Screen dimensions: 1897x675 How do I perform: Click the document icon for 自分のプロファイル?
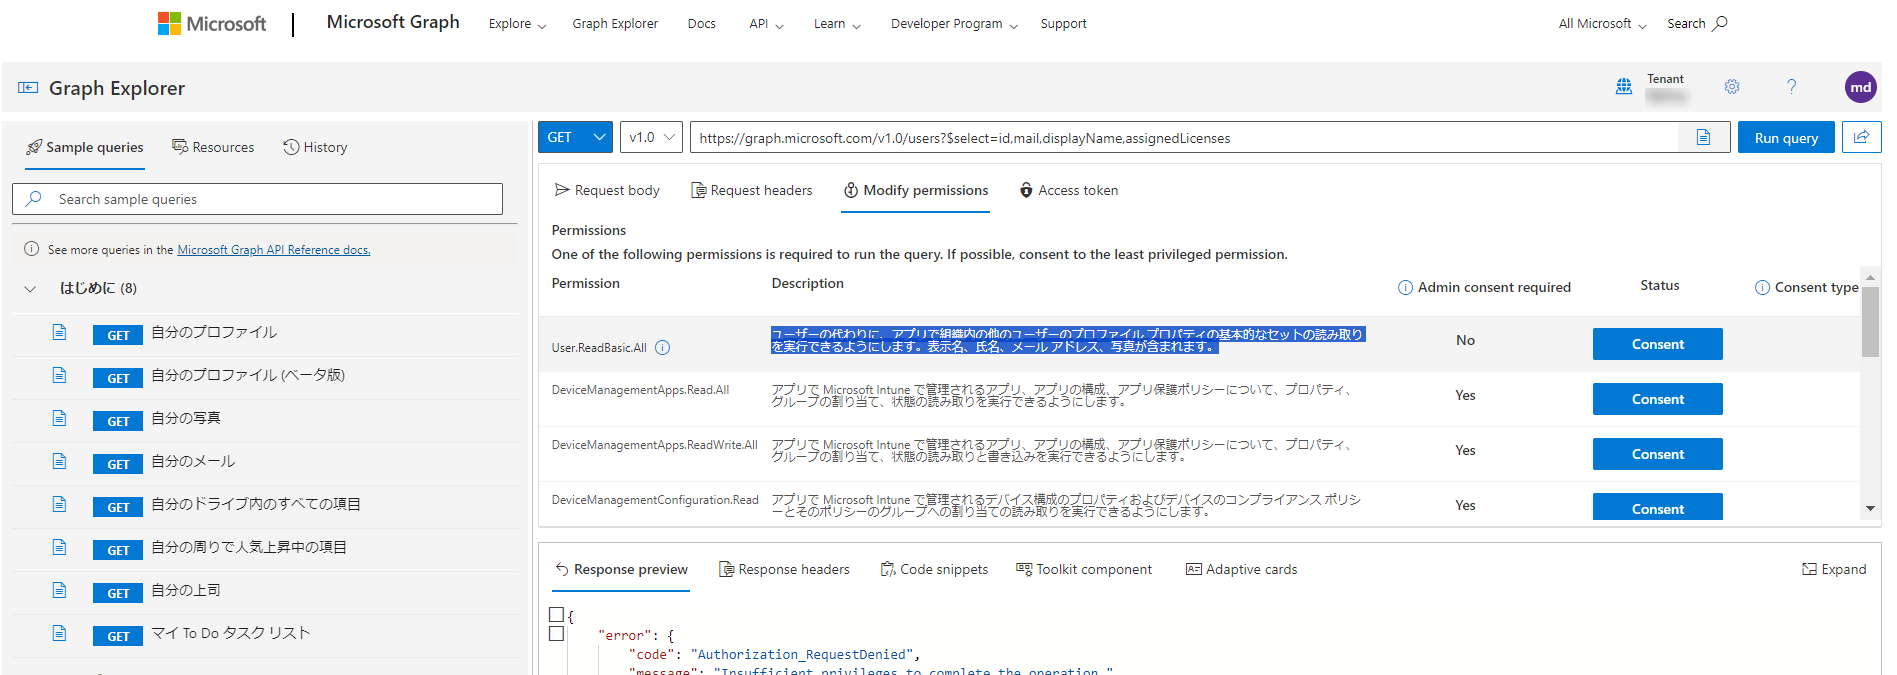[59, 332]
